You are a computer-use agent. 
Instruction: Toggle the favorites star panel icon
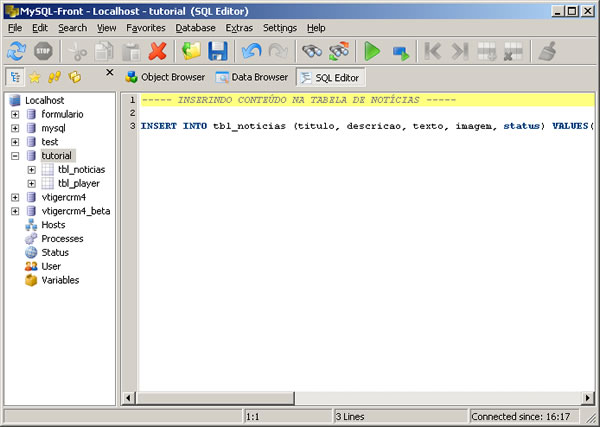coord(34,77)
